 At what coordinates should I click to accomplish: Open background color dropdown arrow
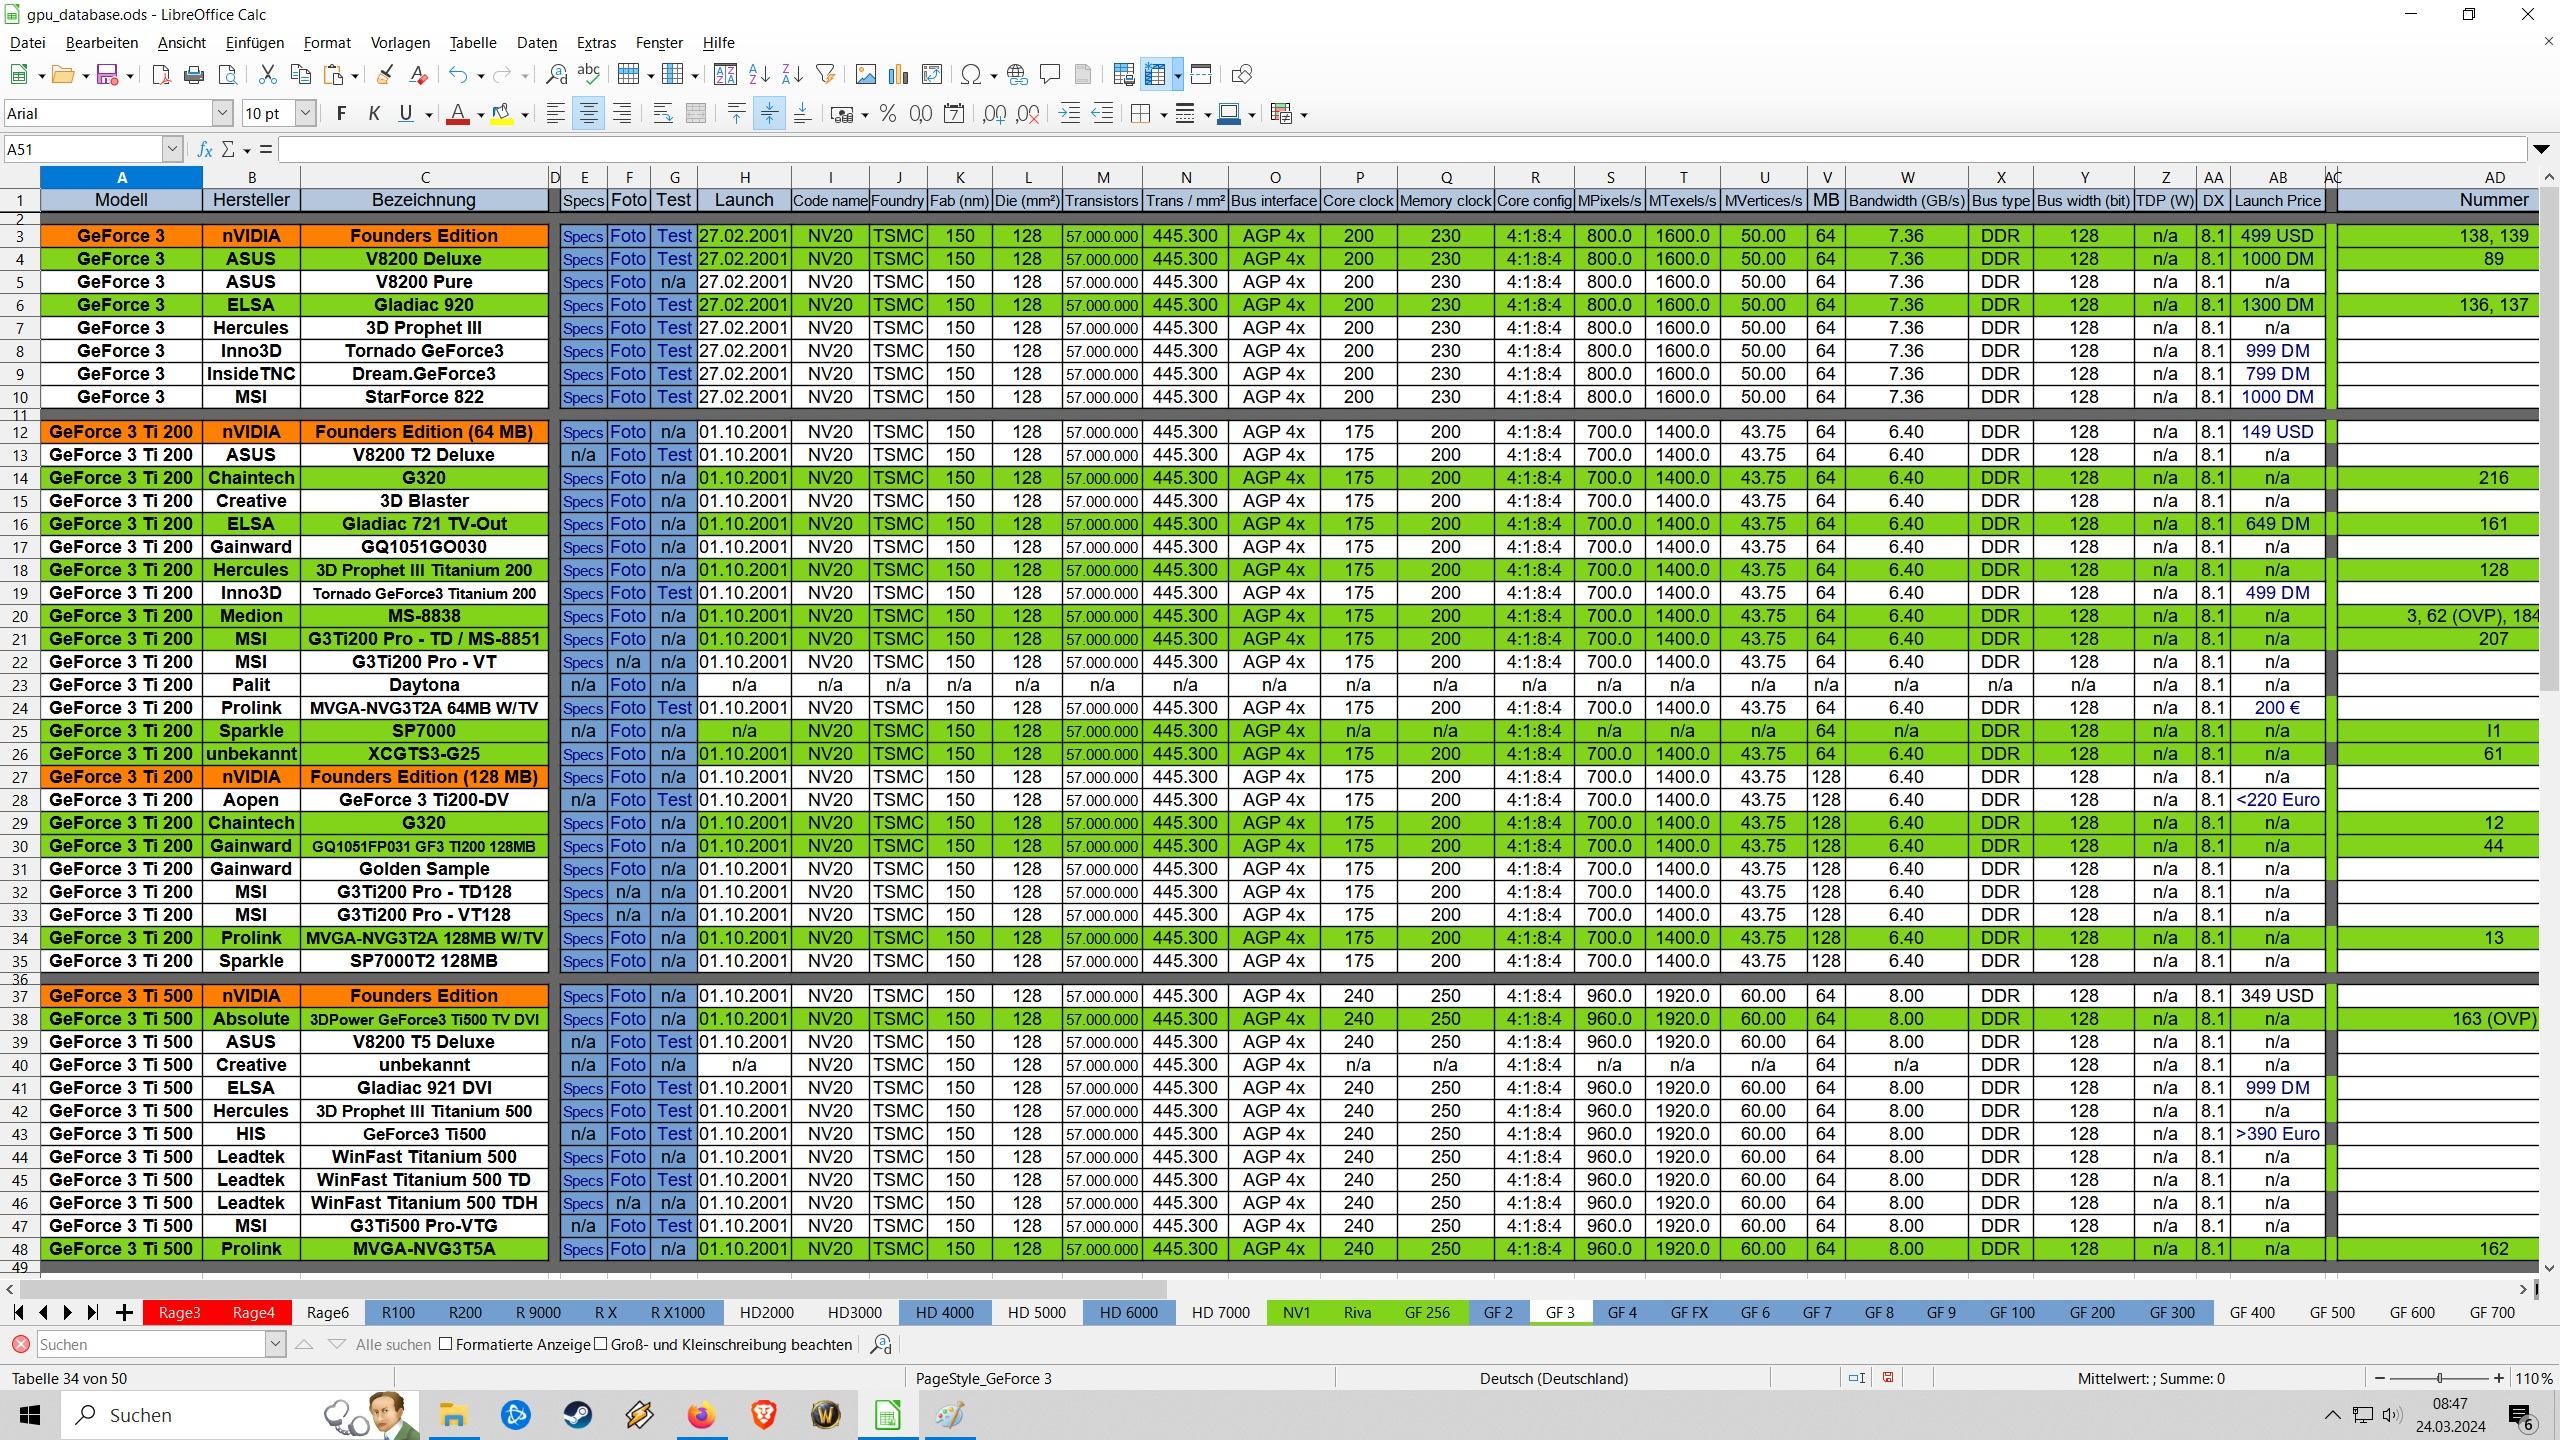[524, 115]
